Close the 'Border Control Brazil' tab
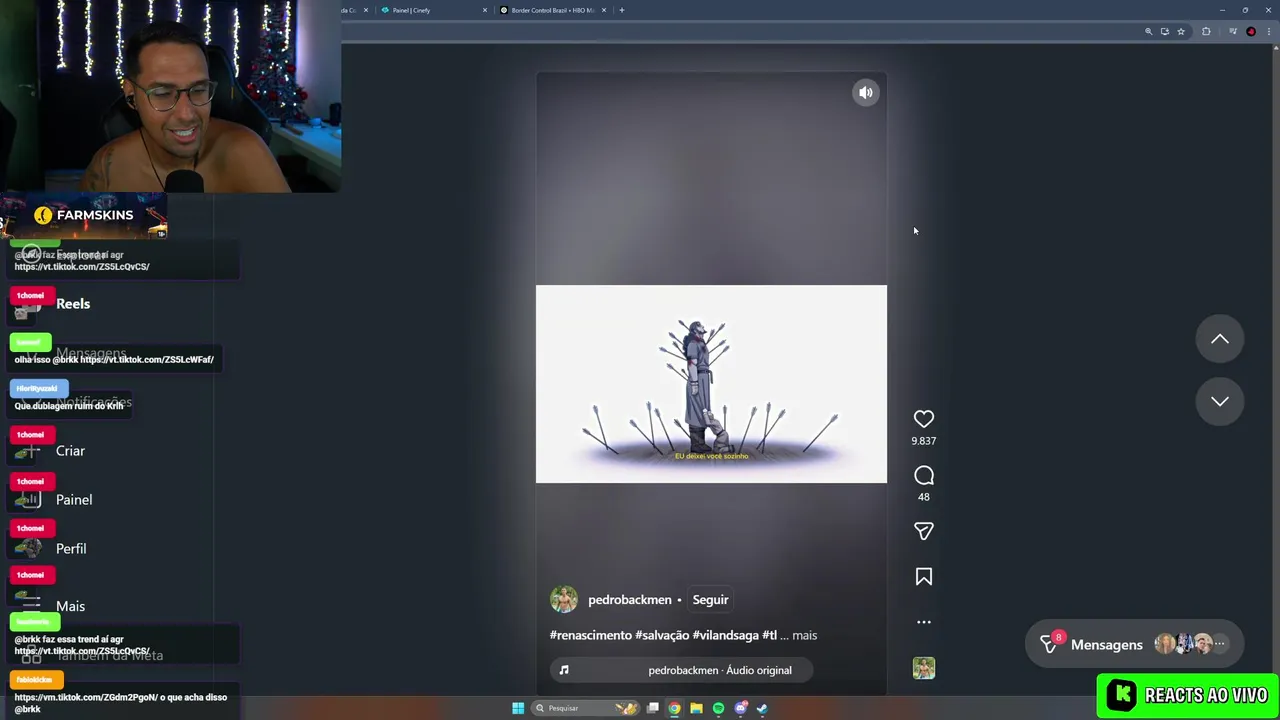1280x720 pixels. (604, 10)
